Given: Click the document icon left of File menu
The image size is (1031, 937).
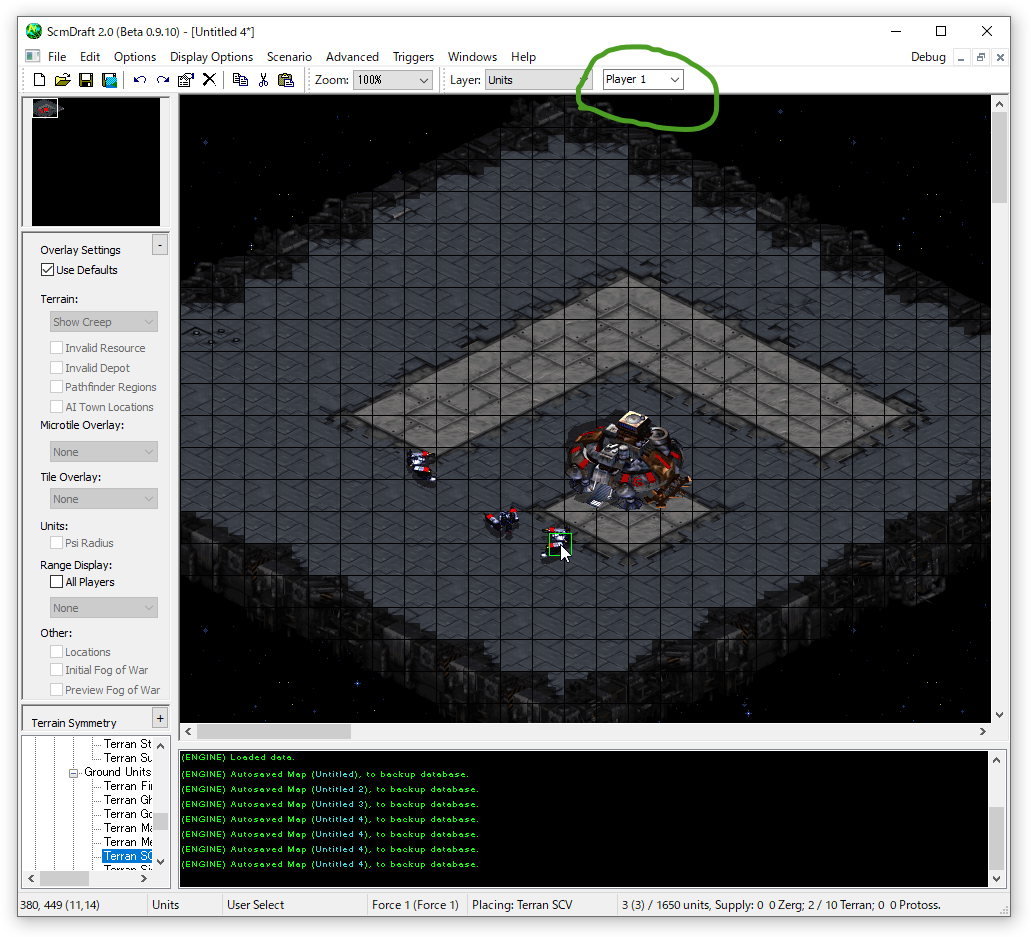Looking at the screenshot, I should [33, 57].
